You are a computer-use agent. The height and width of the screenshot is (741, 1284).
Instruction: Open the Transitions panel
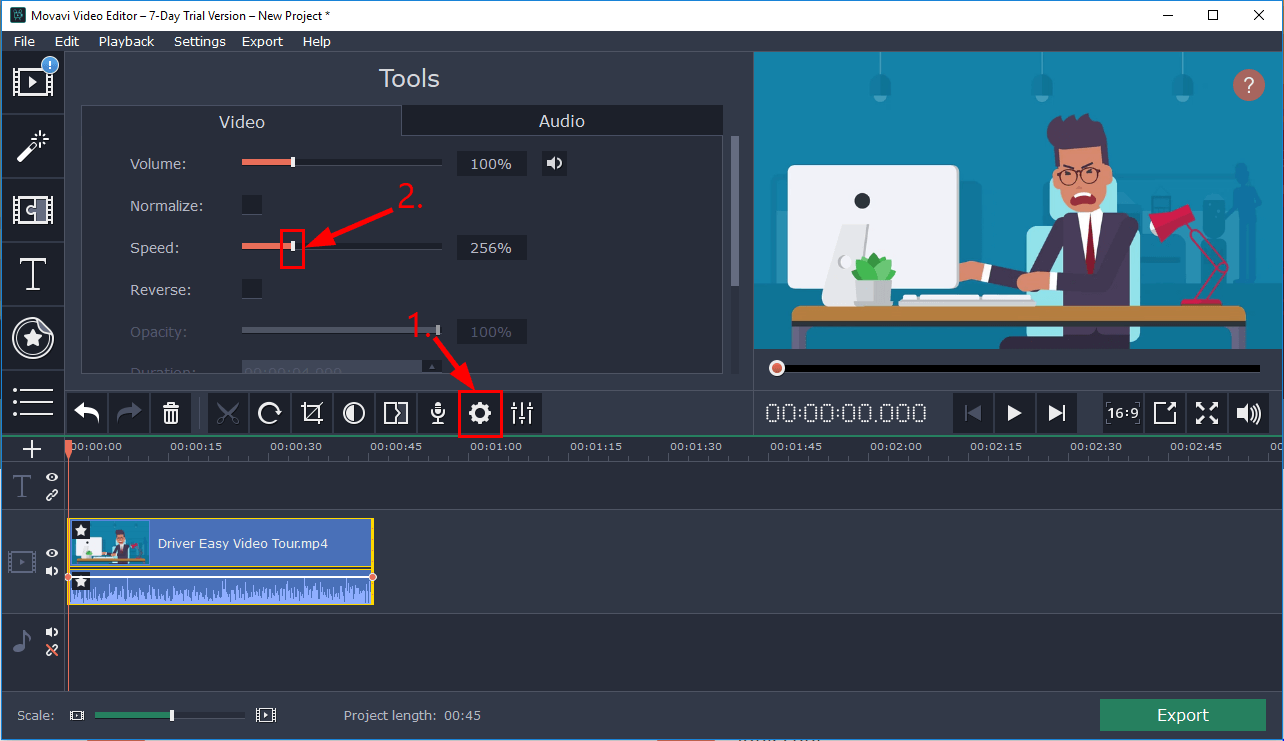pos(33,209)
